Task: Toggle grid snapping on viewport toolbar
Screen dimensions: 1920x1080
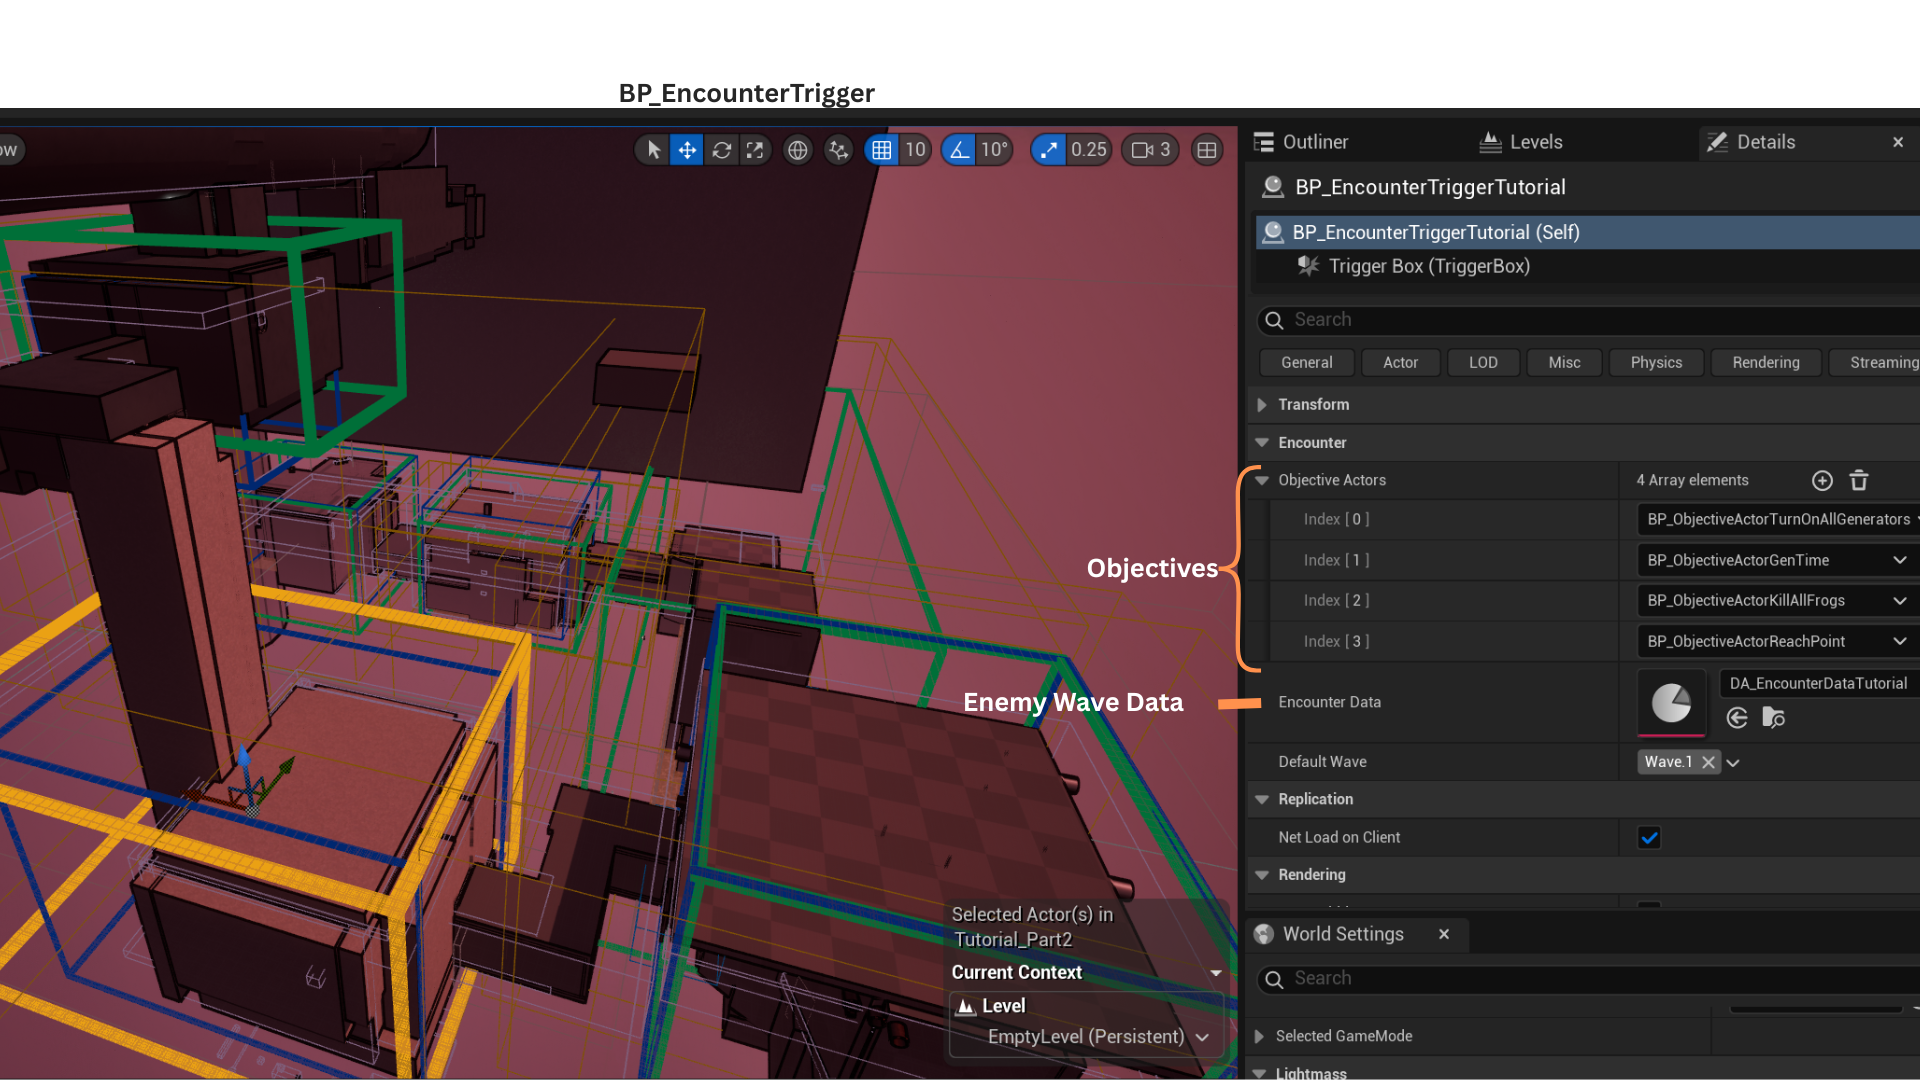Action: [x=881, y=150]
